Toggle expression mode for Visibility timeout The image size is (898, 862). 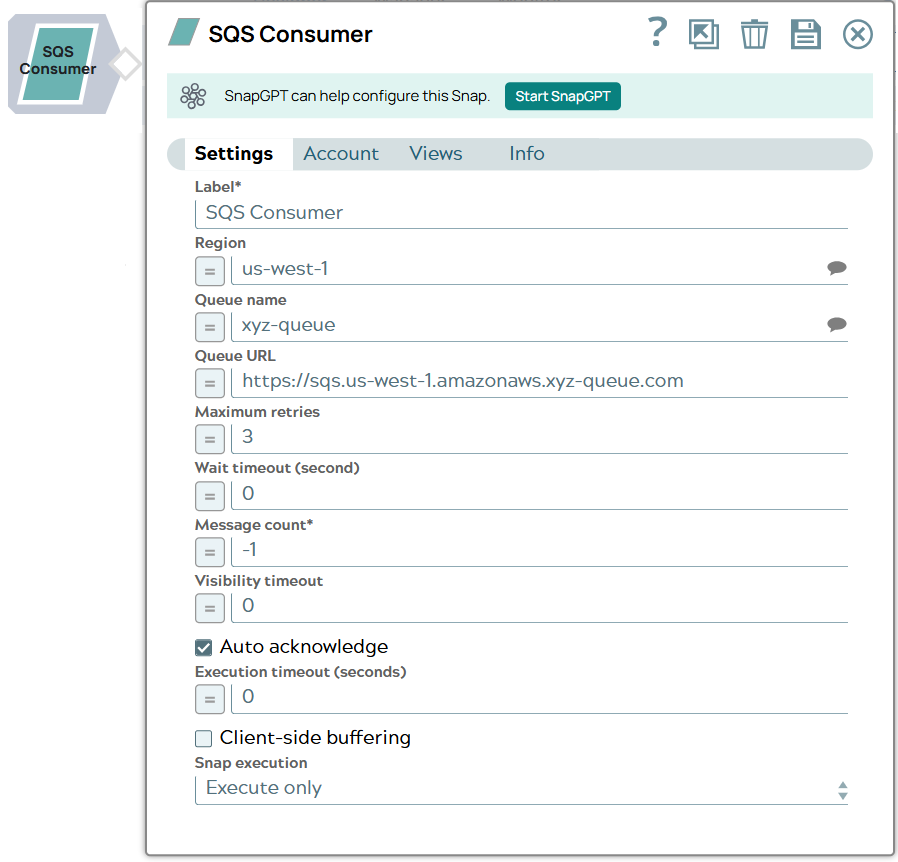(x=209, y=607)
